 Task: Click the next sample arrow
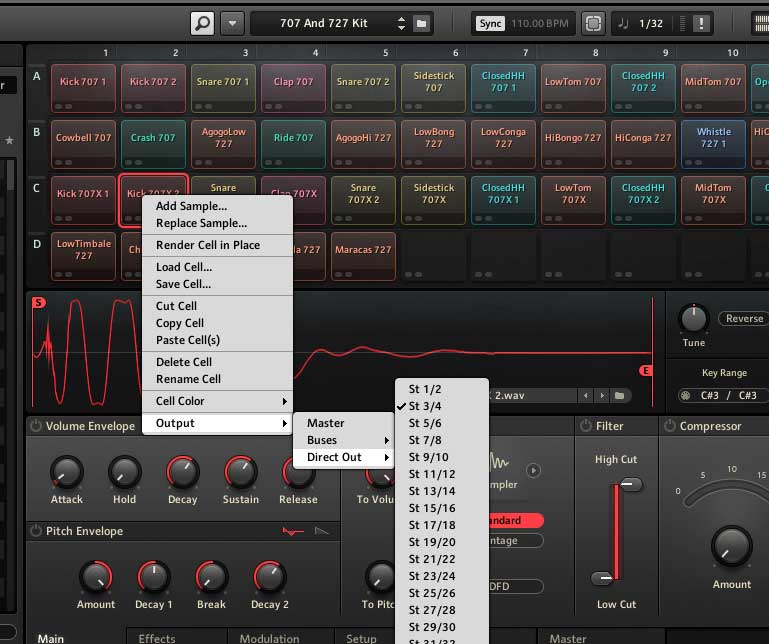click(602, 395)
